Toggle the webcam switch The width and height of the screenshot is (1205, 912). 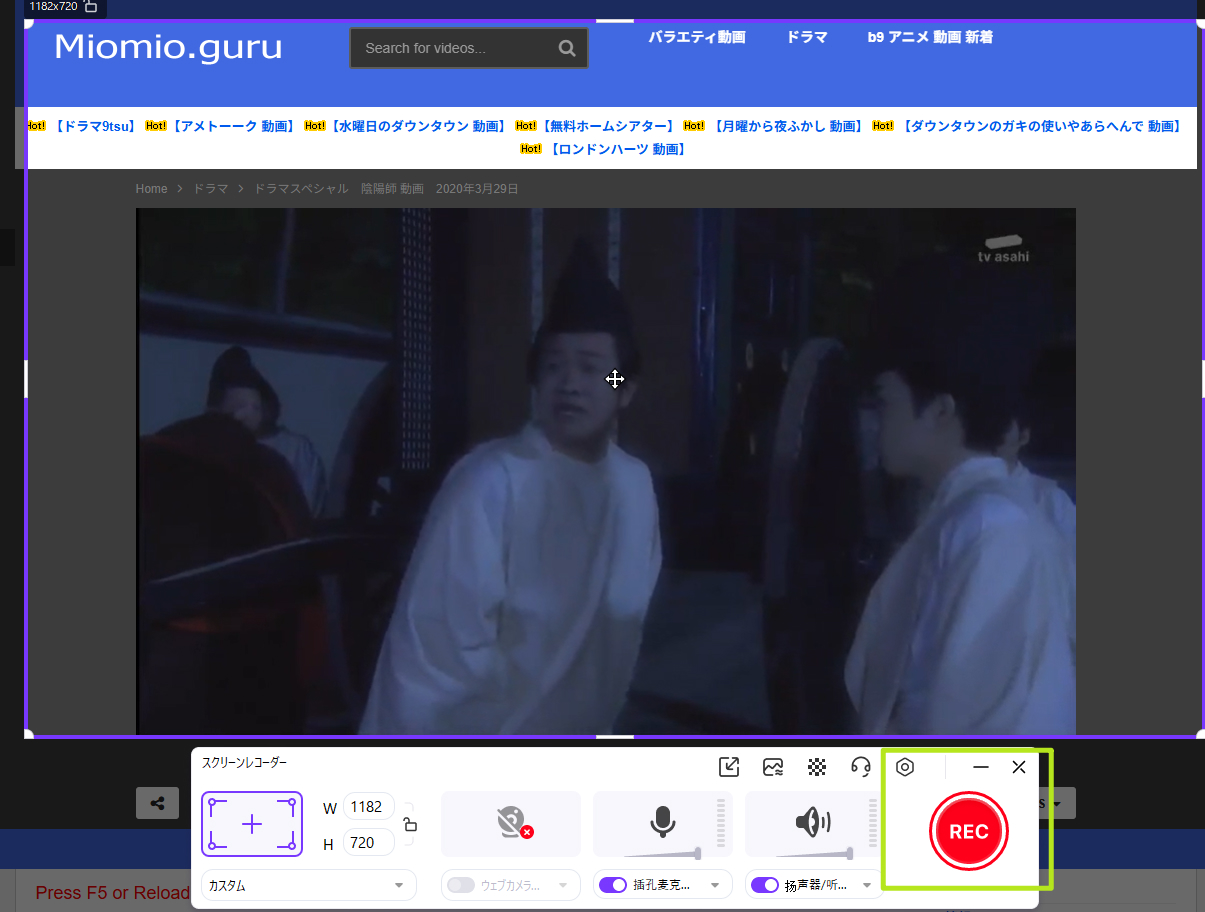[461, 885]
